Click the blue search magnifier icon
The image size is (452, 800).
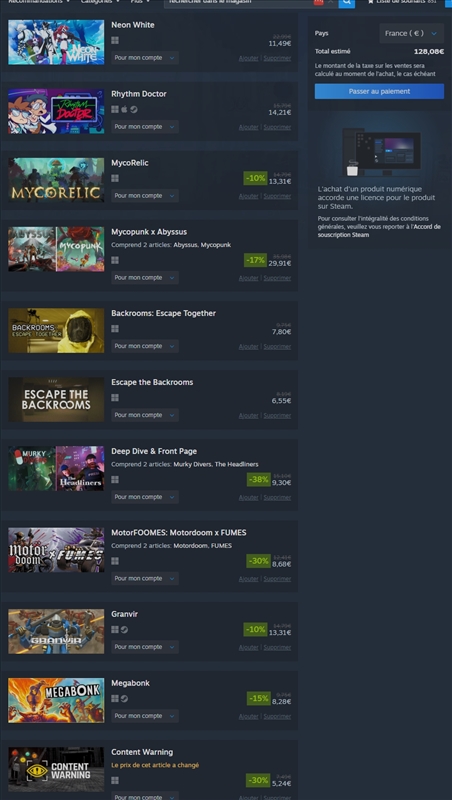[x=346, y=3]
